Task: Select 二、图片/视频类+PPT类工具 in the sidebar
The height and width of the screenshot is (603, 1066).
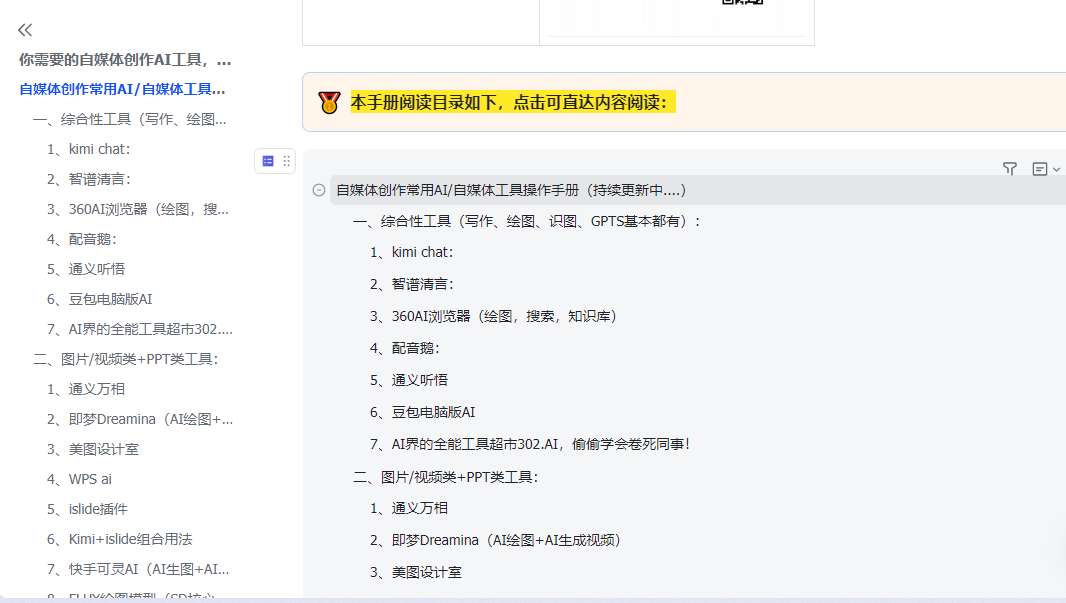Action: pos(125,359)
